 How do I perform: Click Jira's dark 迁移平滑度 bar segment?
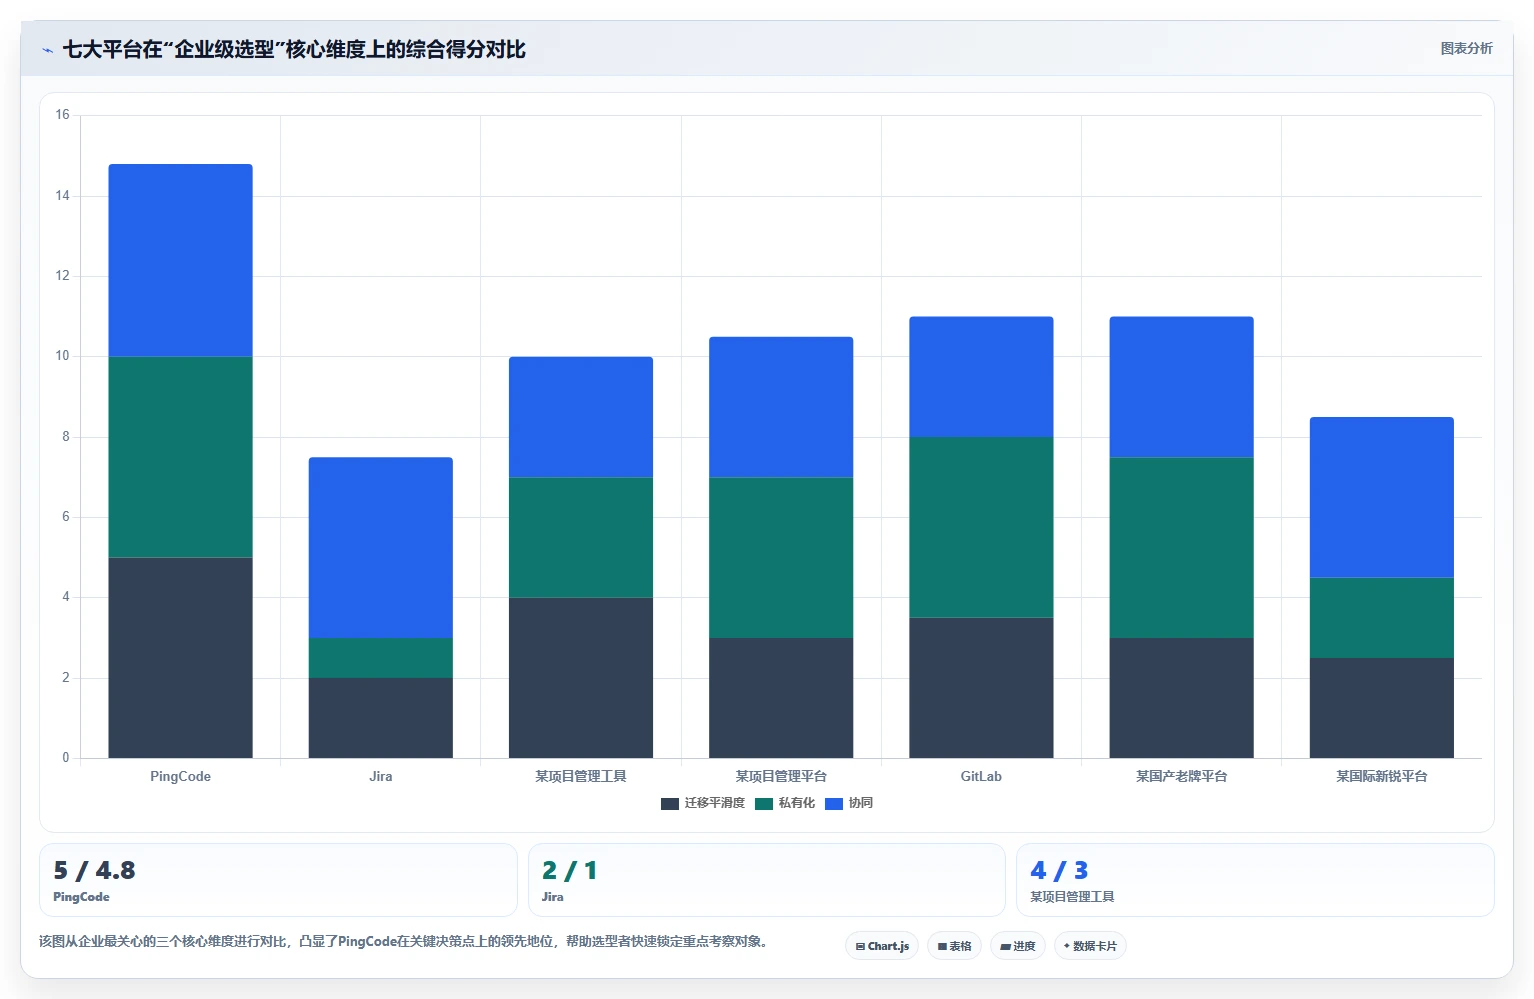tap(381, 718)
